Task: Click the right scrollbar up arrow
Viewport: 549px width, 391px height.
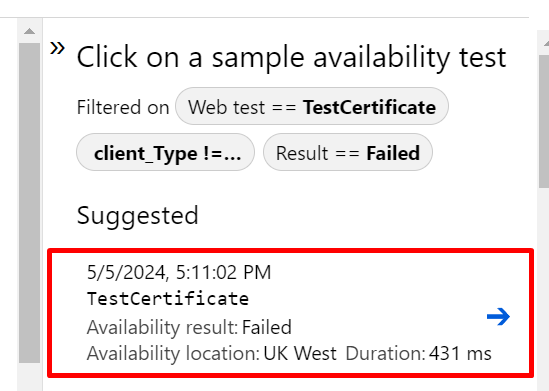Action: point(545,43)
